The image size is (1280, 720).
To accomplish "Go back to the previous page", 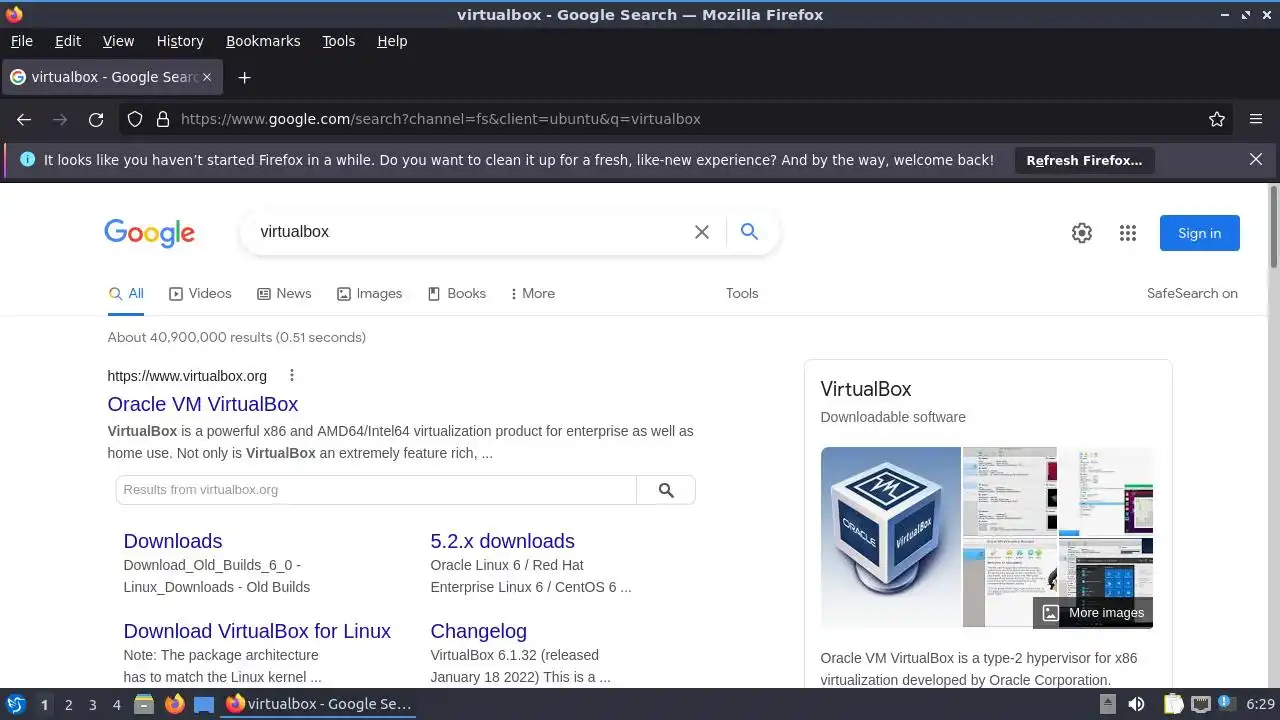I will click(x=24, y=119).
